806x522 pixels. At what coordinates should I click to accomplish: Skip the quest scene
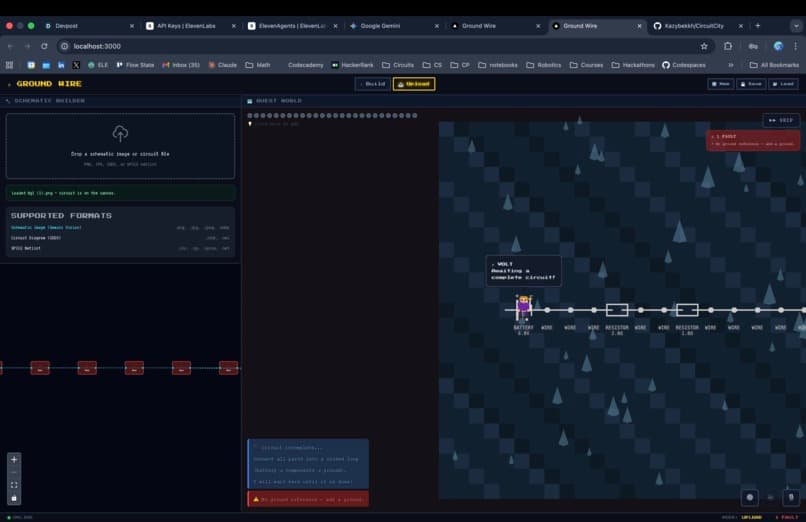pos(781,120)
